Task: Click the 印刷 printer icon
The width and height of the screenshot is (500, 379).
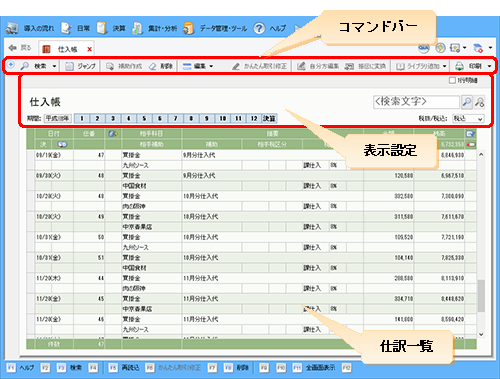Action: point(459,66)
